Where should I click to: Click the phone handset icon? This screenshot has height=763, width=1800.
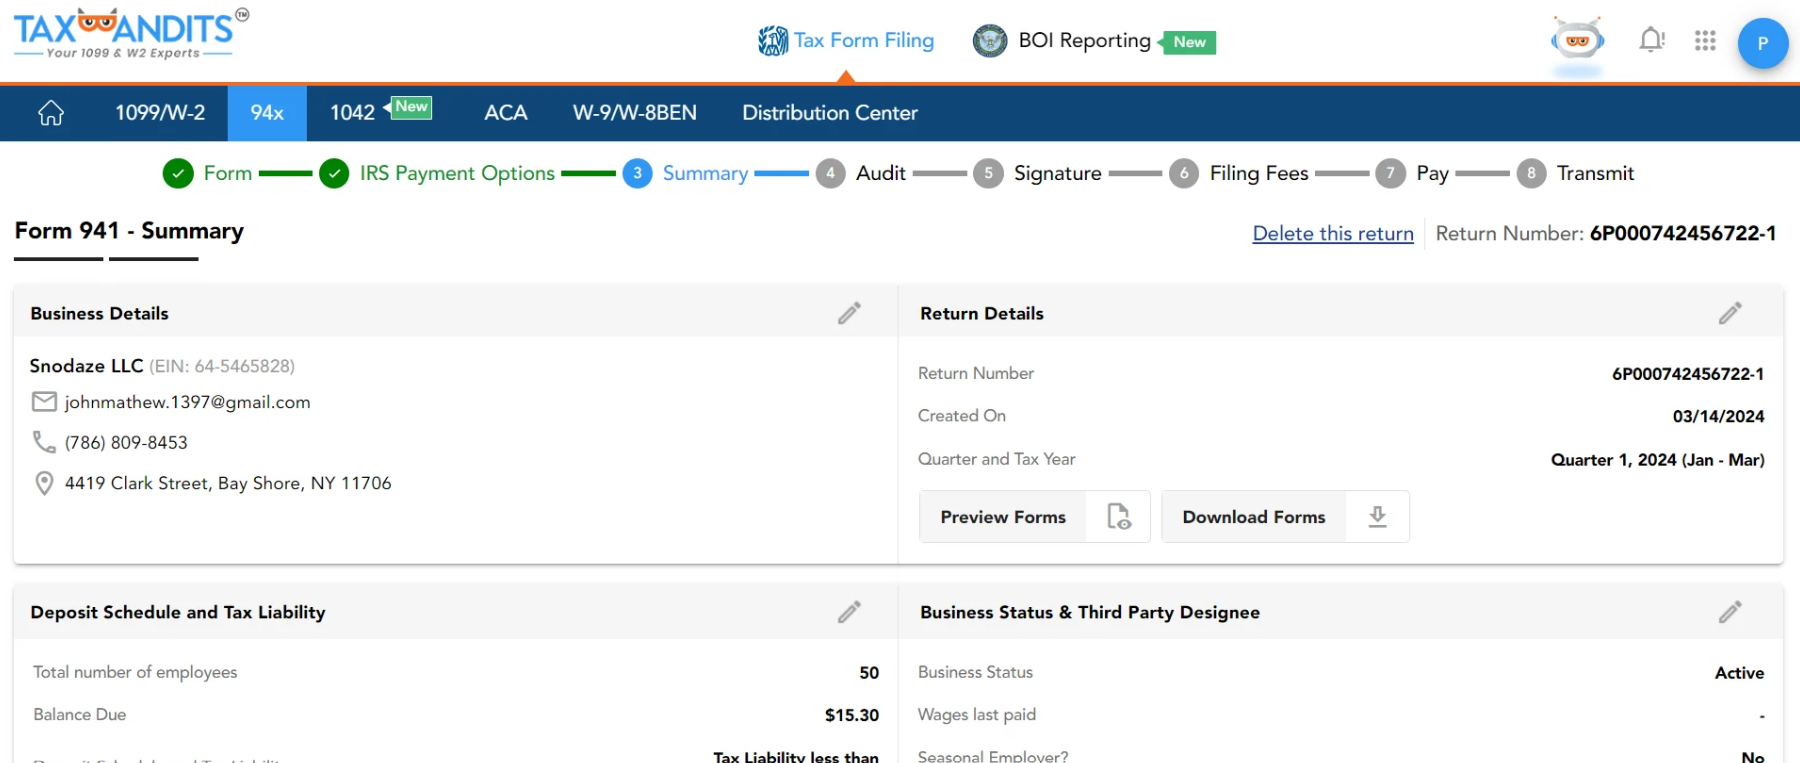coord(44,442)
